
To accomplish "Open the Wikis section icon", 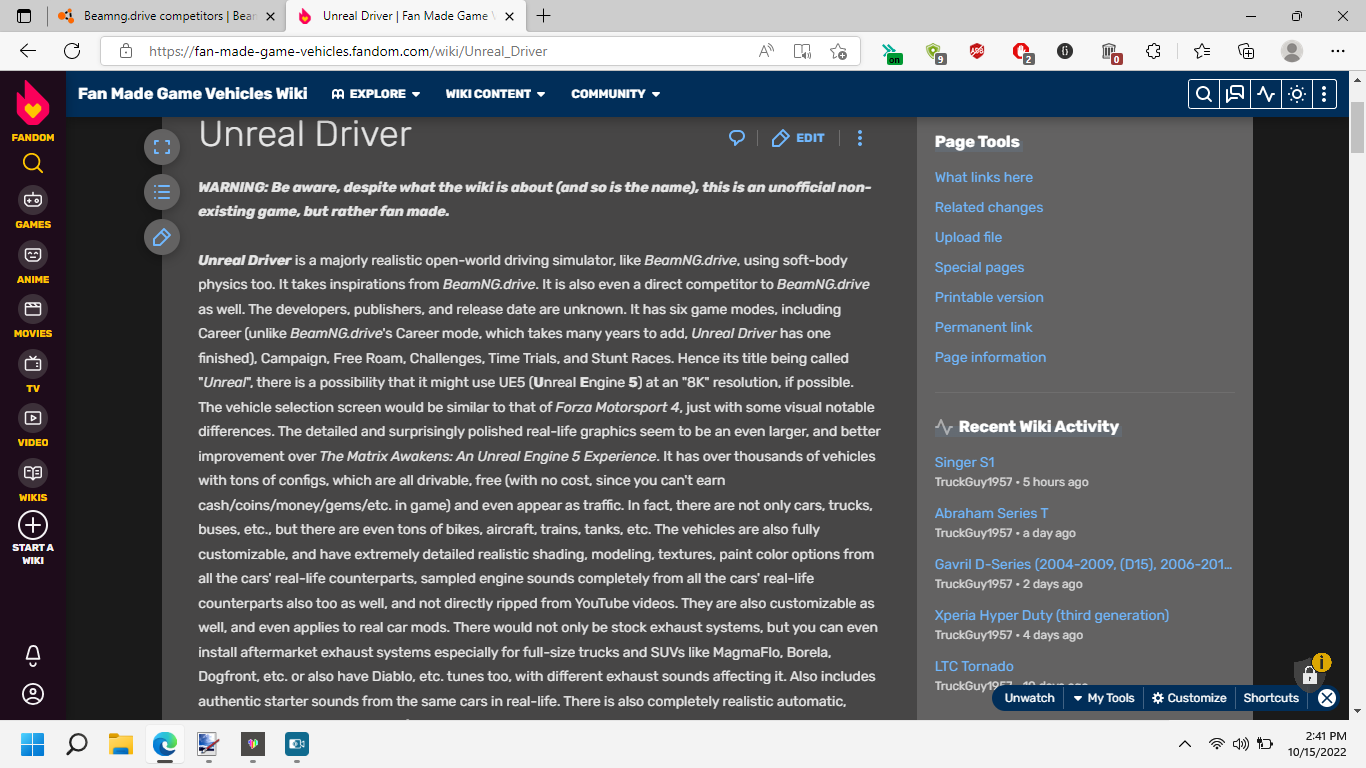I will point(33,473).
